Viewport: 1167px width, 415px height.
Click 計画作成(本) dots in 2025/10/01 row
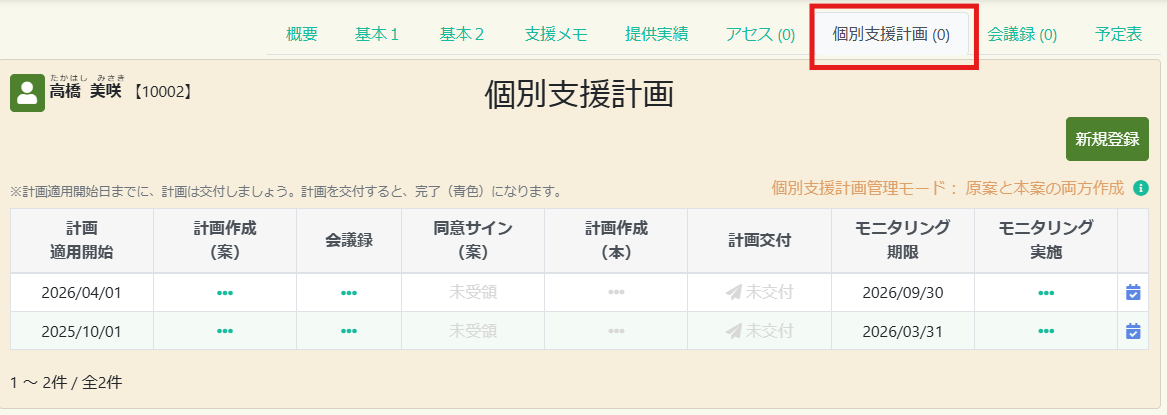[616, 331]
